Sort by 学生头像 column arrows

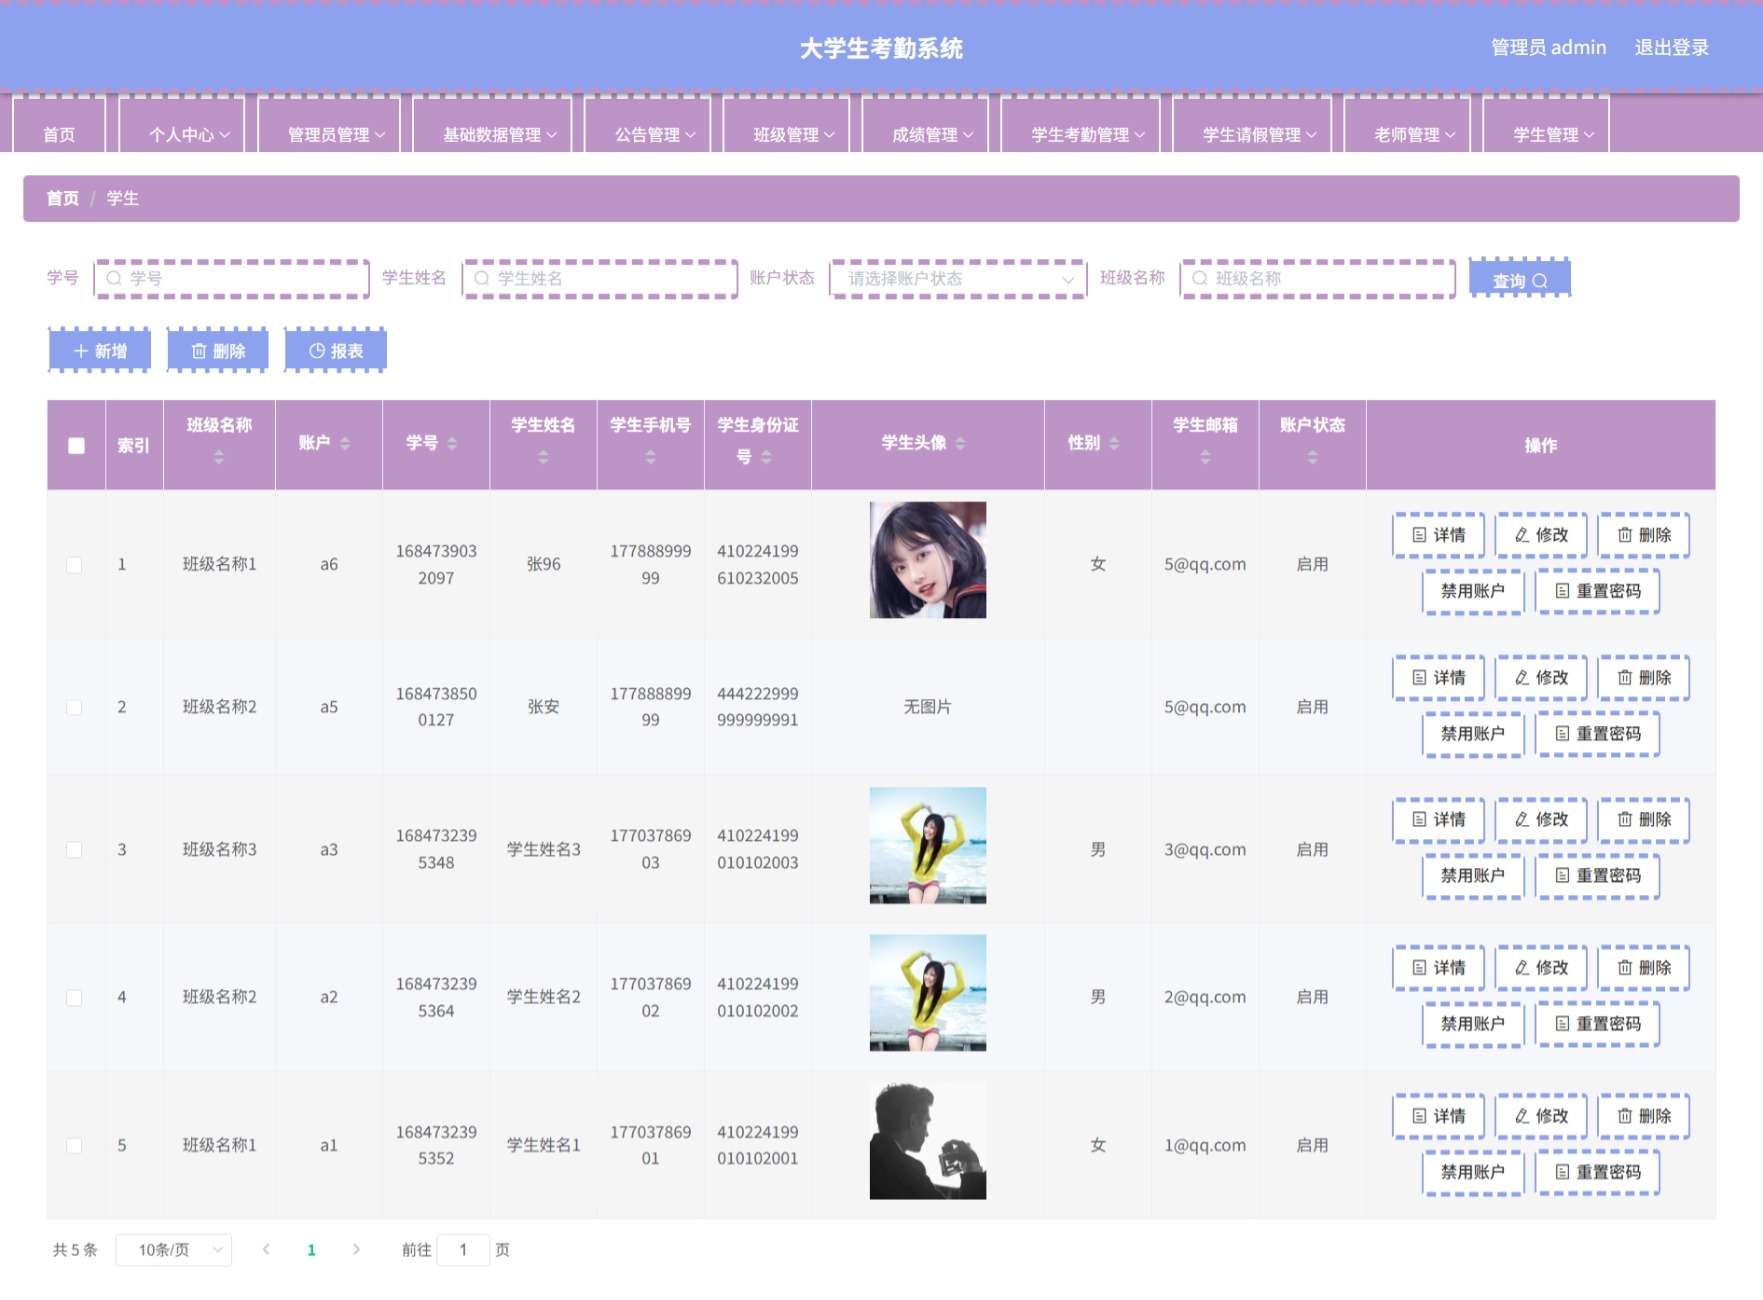tap(960, 443)
